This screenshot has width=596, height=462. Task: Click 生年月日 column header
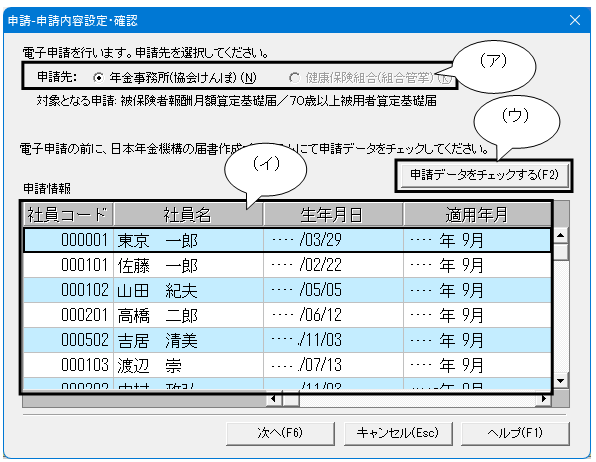click(x=333, y=215)
